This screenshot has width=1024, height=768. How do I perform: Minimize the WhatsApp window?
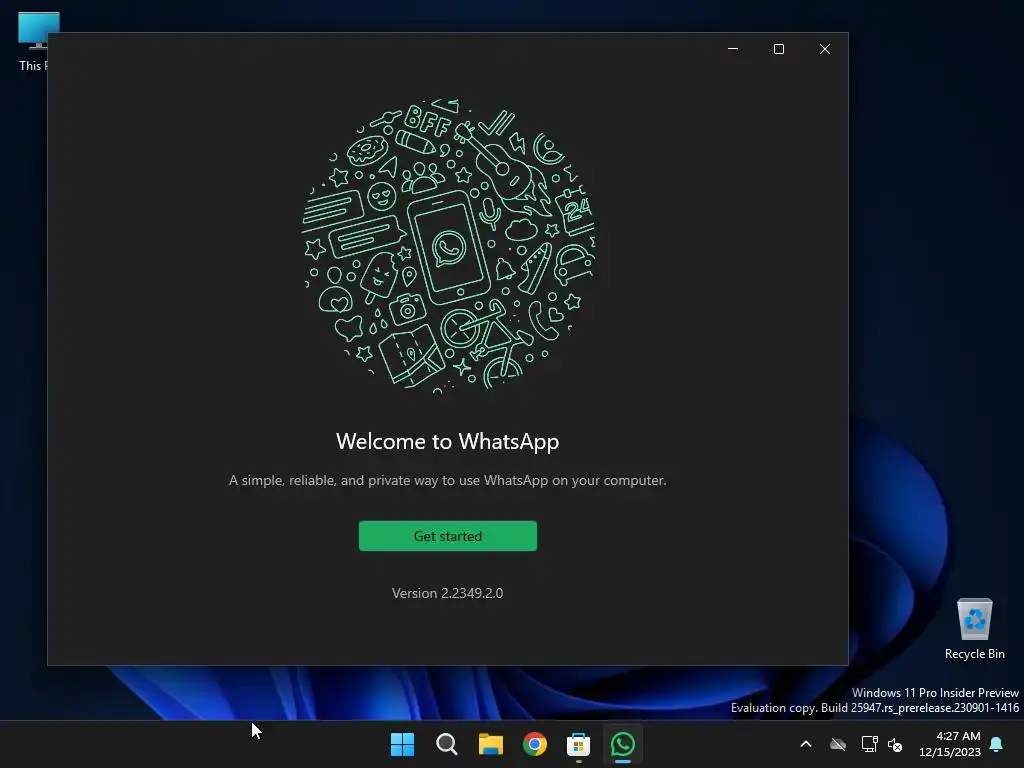(733, 49)
